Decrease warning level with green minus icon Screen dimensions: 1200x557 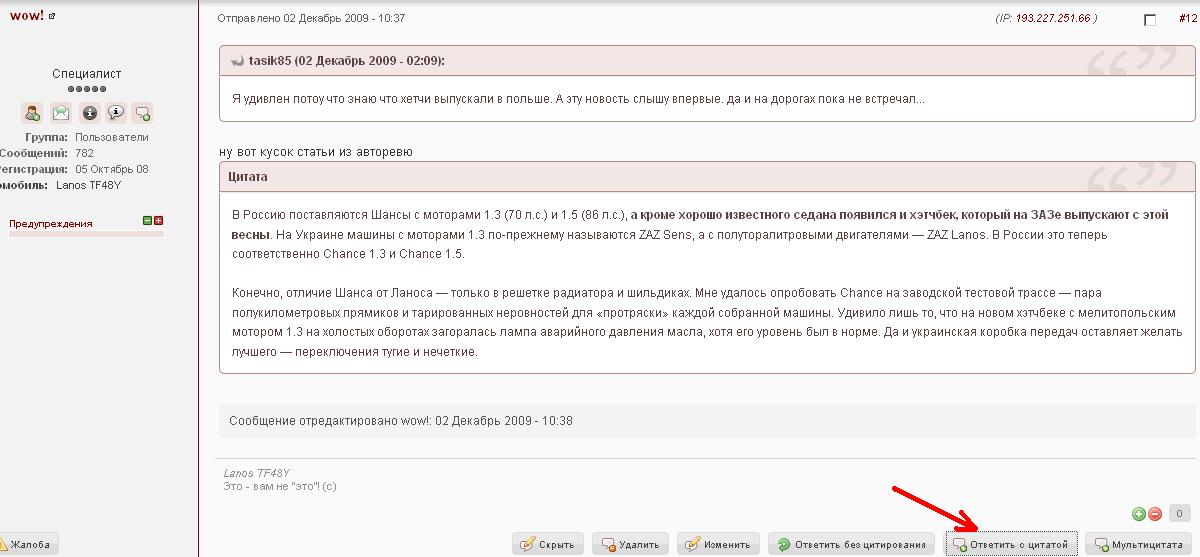[147, 221]
